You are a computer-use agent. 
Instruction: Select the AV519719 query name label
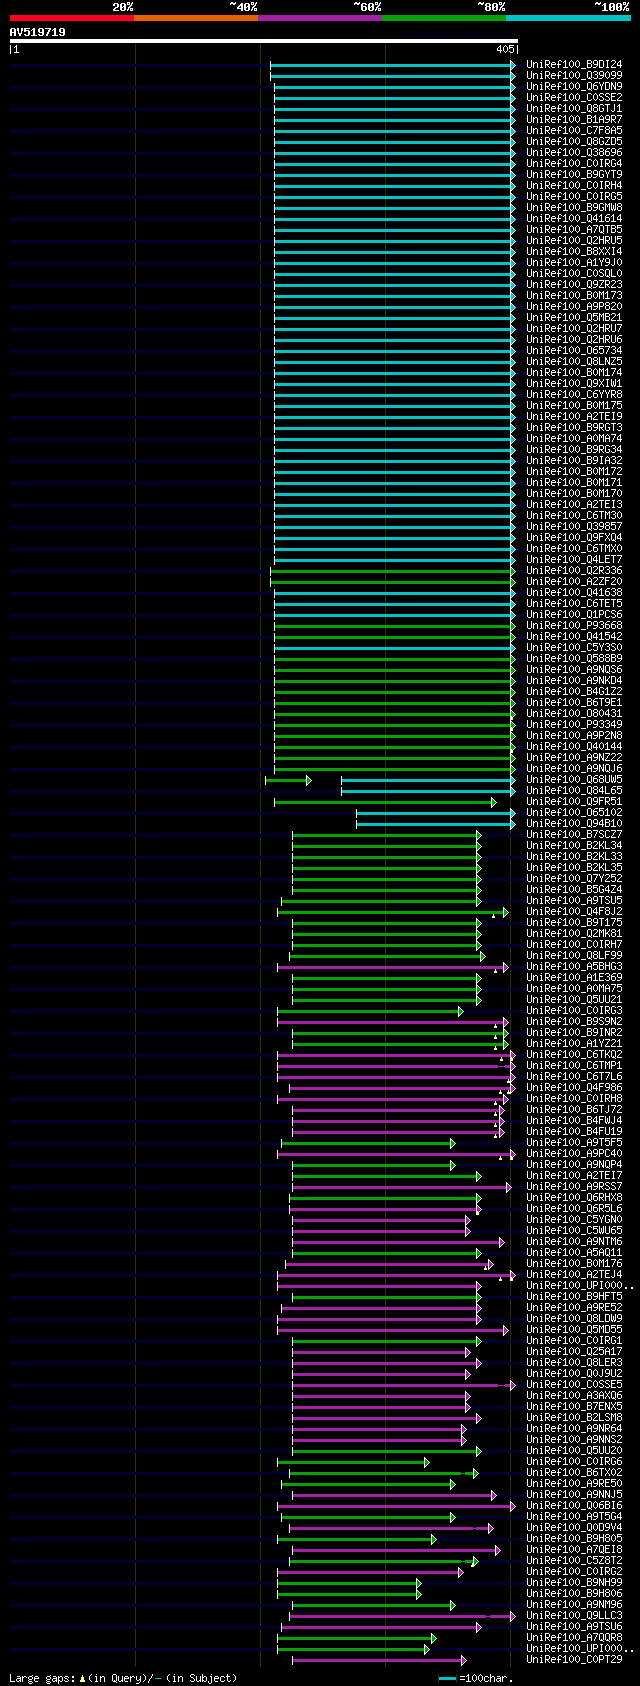point(38,32)
